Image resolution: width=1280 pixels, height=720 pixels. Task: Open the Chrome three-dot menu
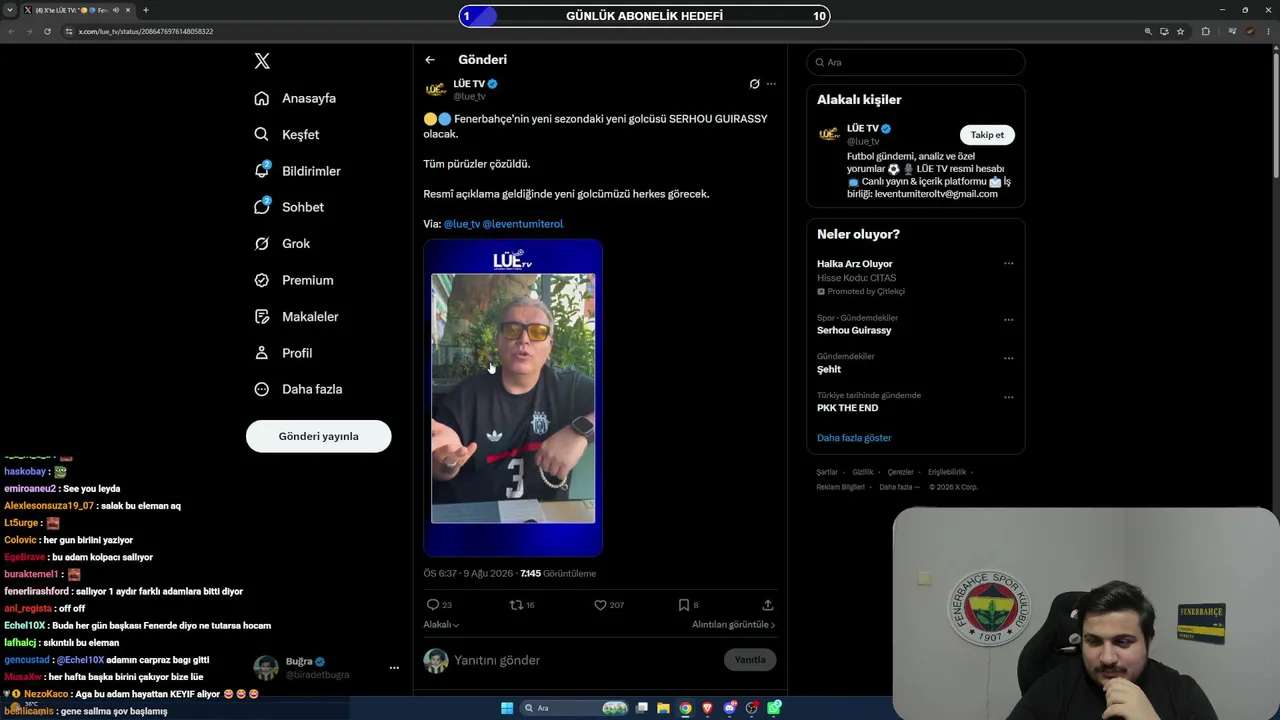coord(1268,31)
